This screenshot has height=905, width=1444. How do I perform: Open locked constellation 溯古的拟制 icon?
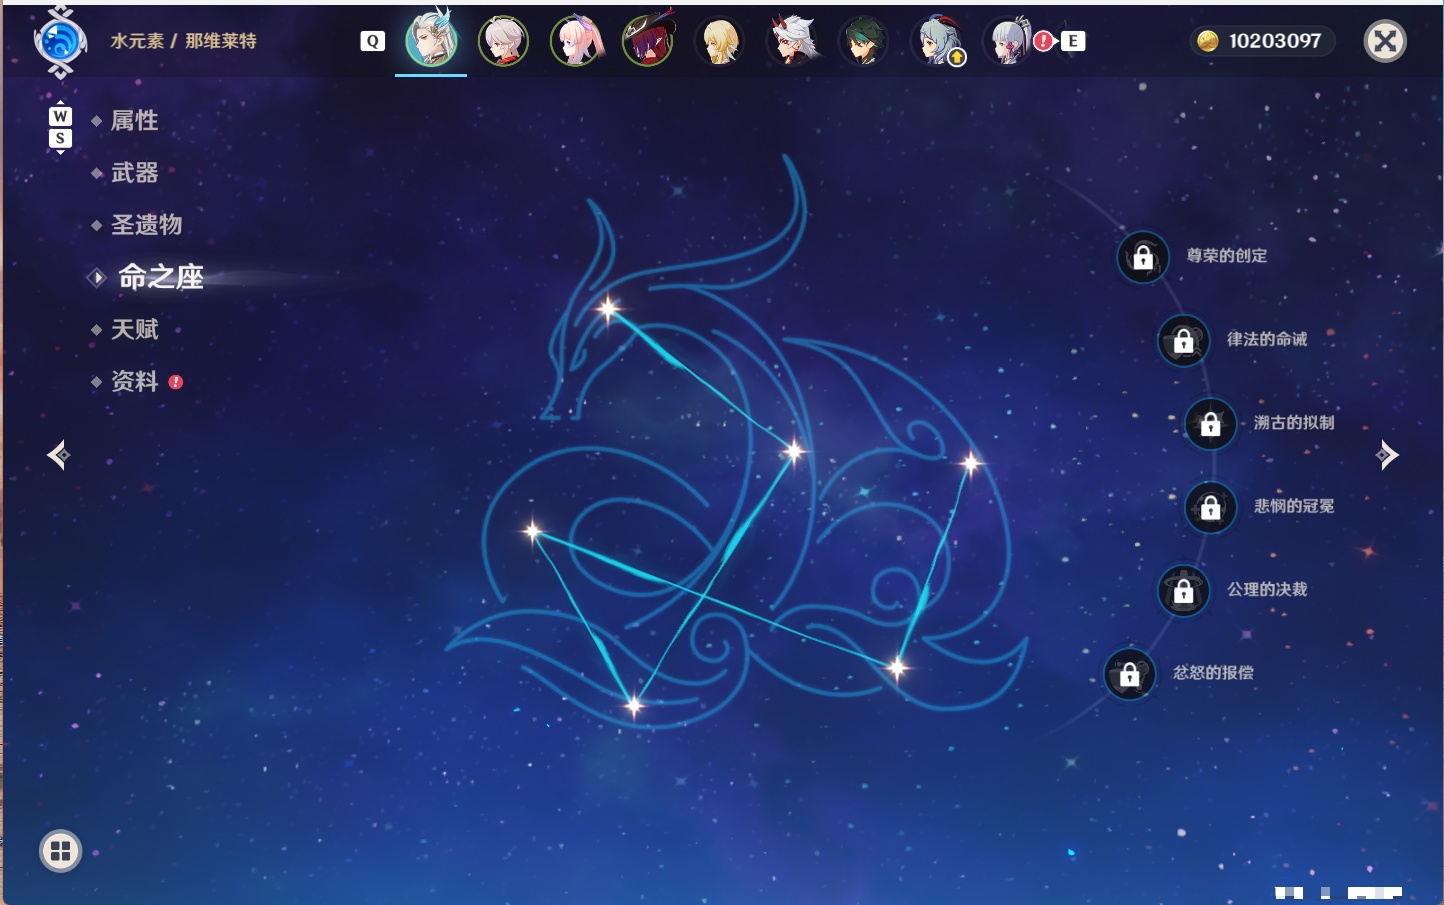[x=1211, y=424]
